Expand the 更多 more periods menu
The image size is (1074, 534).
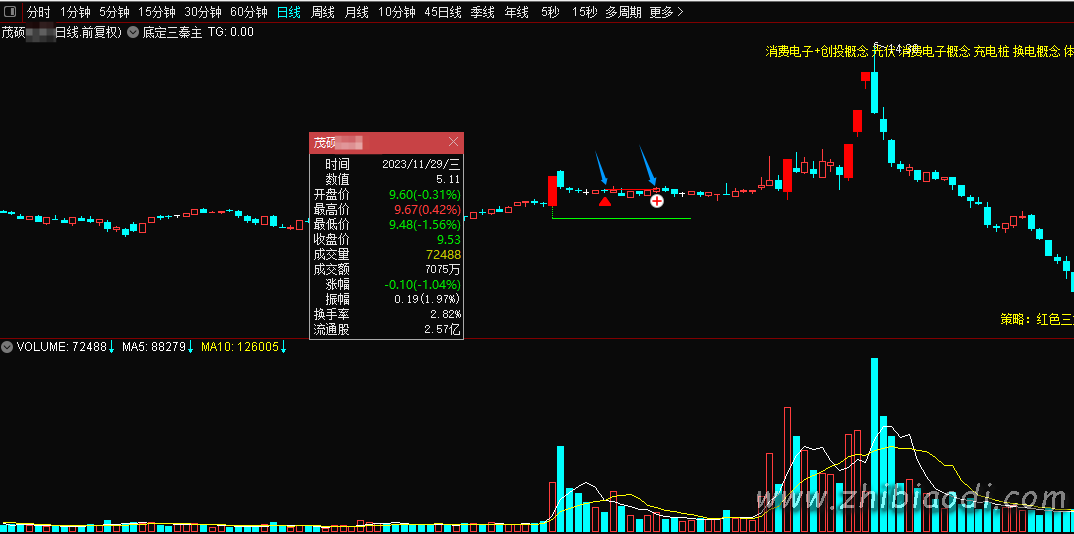tap(666, 12)
